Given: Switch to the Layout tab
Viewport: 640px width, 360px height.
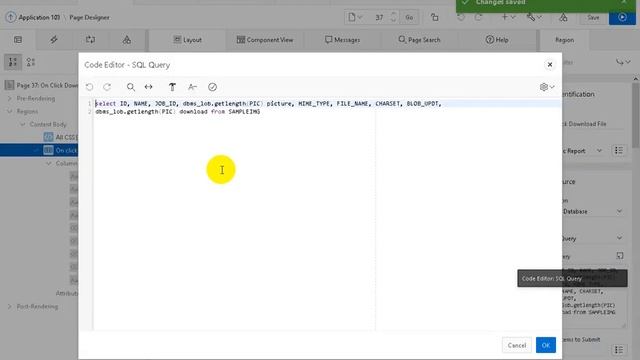Looking at the screenshot, I should pyautogui.click(x=187, y=40).
